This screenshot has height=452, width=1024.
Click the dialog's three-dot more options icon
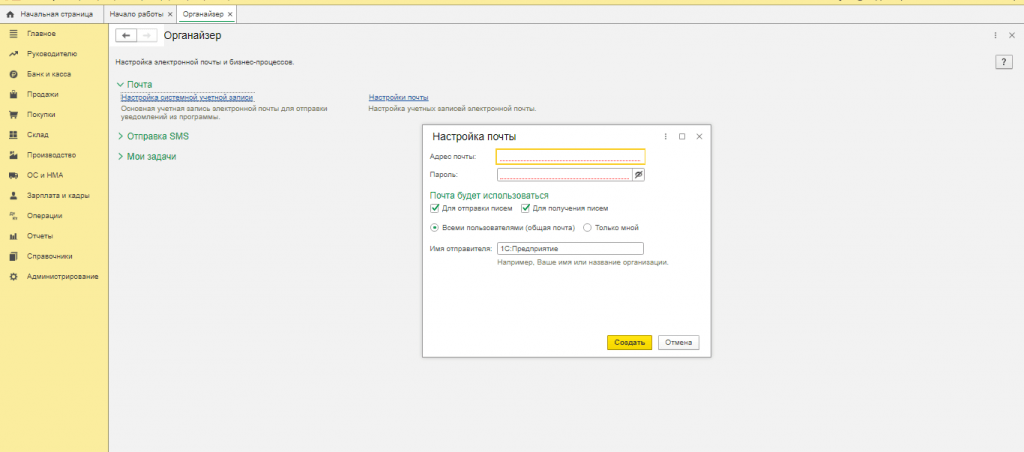pyautogui.click(x=666, y=136)
